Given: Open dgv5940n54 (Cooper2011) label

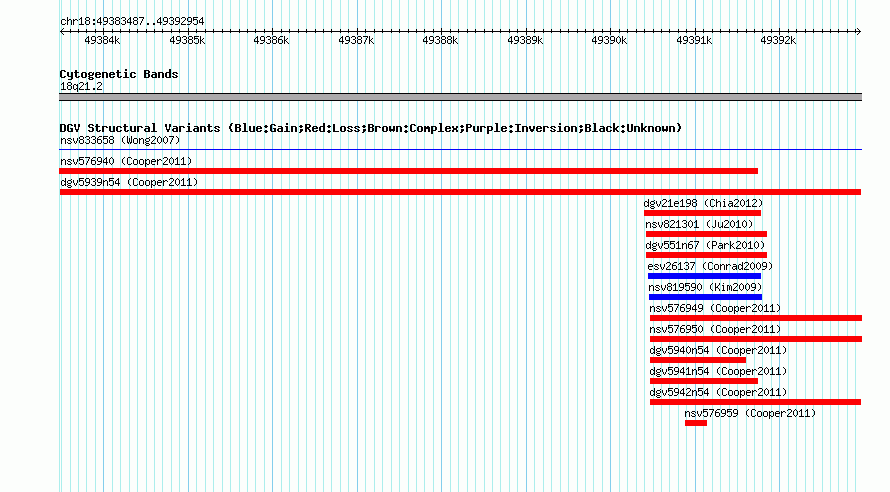Looking at the screenshot, I should [x=719, y=350].
